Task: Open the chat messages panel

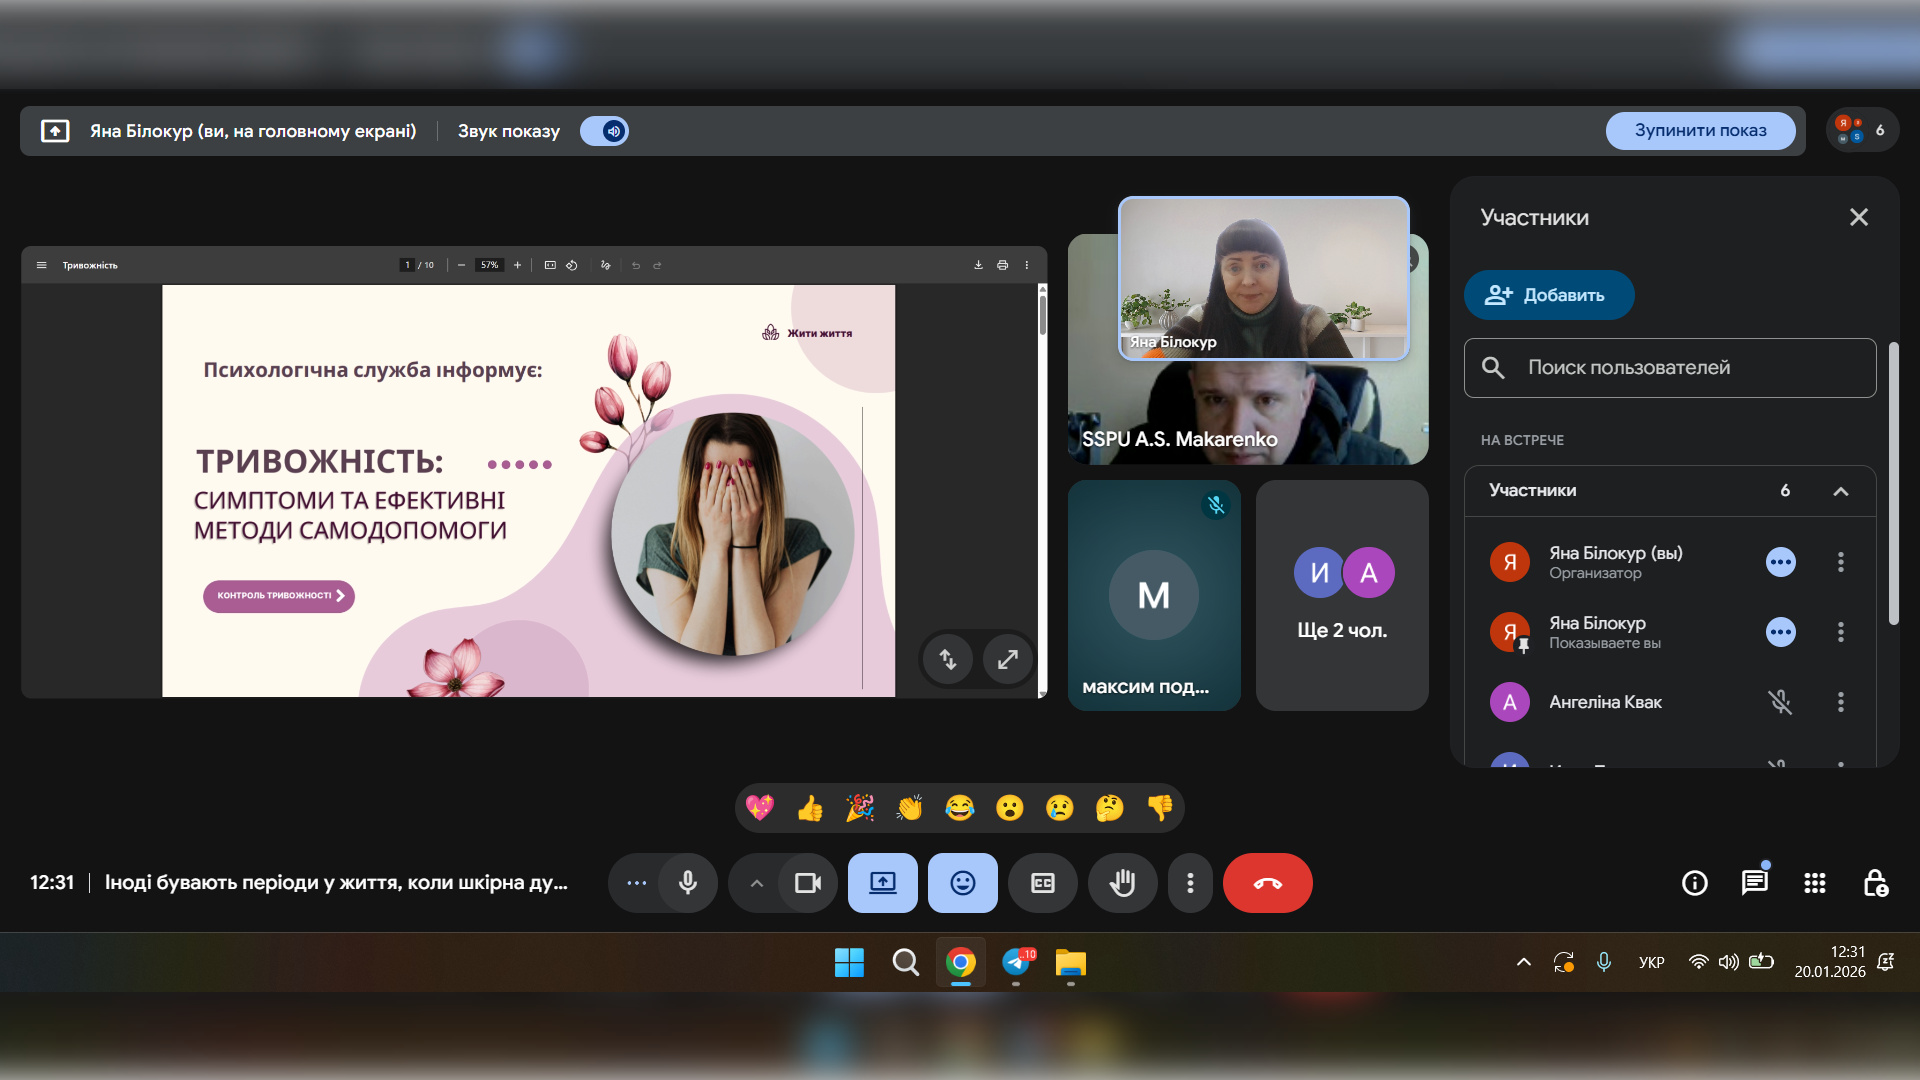Action: [x=1754, y=883]
